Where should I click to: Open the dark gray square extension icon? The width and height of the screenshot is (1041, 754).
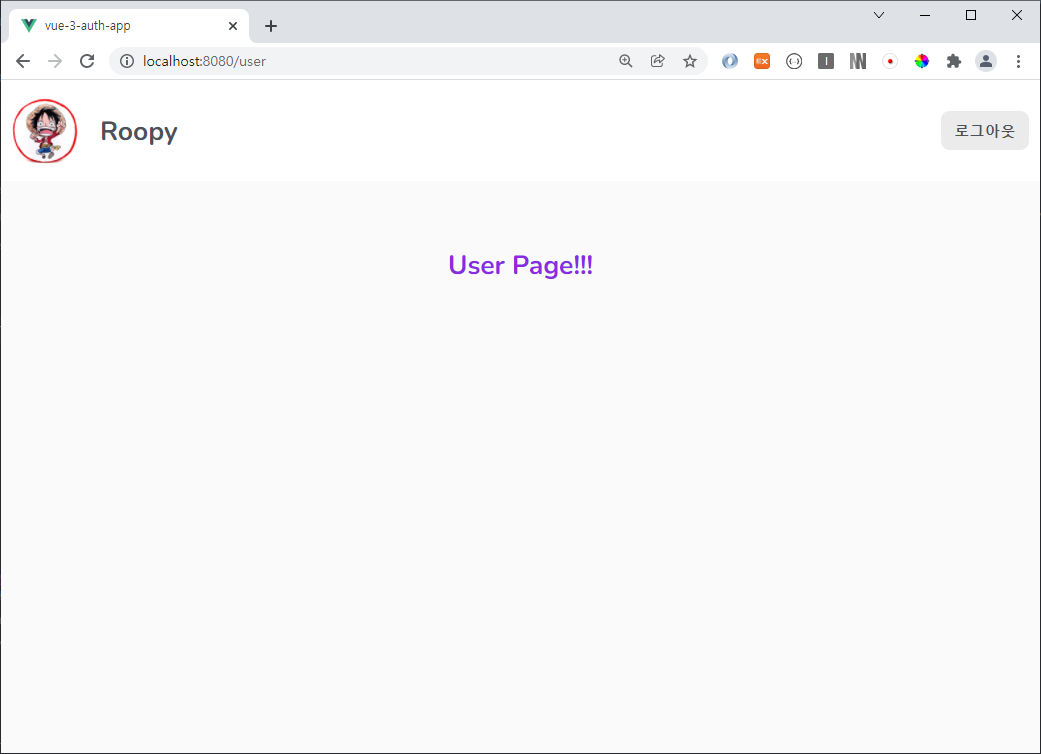coord(826,61)
